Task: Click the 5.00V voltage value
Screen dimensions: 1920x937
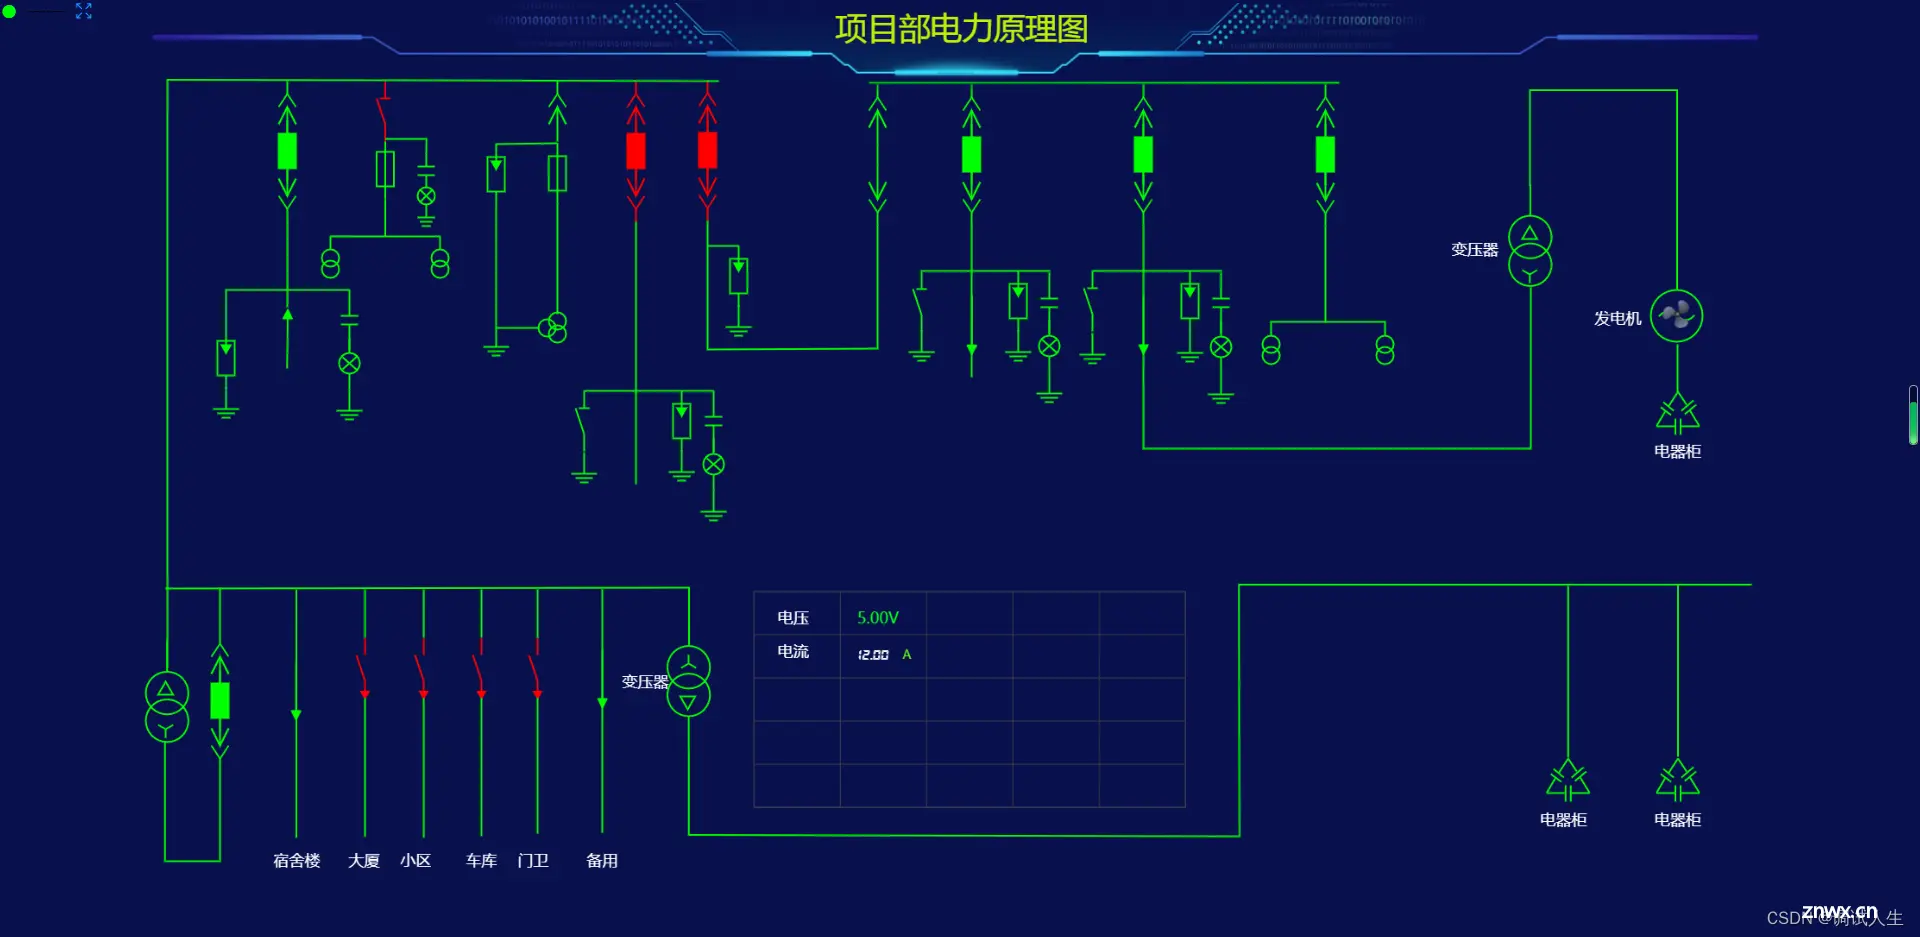Action: tap(878, 618)
